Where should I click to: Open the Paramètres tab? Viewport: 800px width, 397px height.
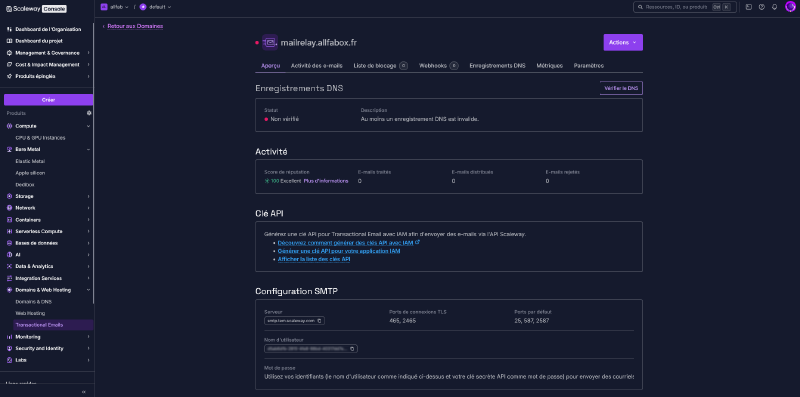(x=589, y=66)
